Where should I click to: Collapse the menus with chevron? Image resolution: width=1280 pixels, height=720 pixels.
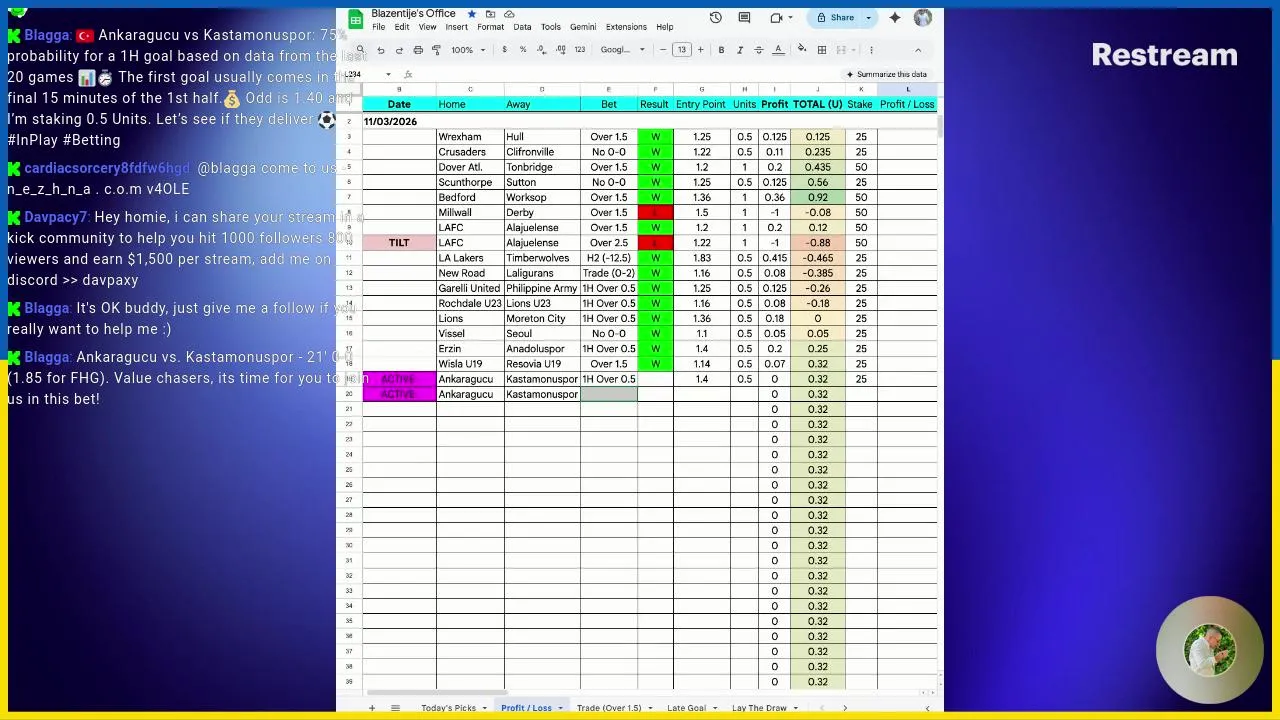[918, 49]
